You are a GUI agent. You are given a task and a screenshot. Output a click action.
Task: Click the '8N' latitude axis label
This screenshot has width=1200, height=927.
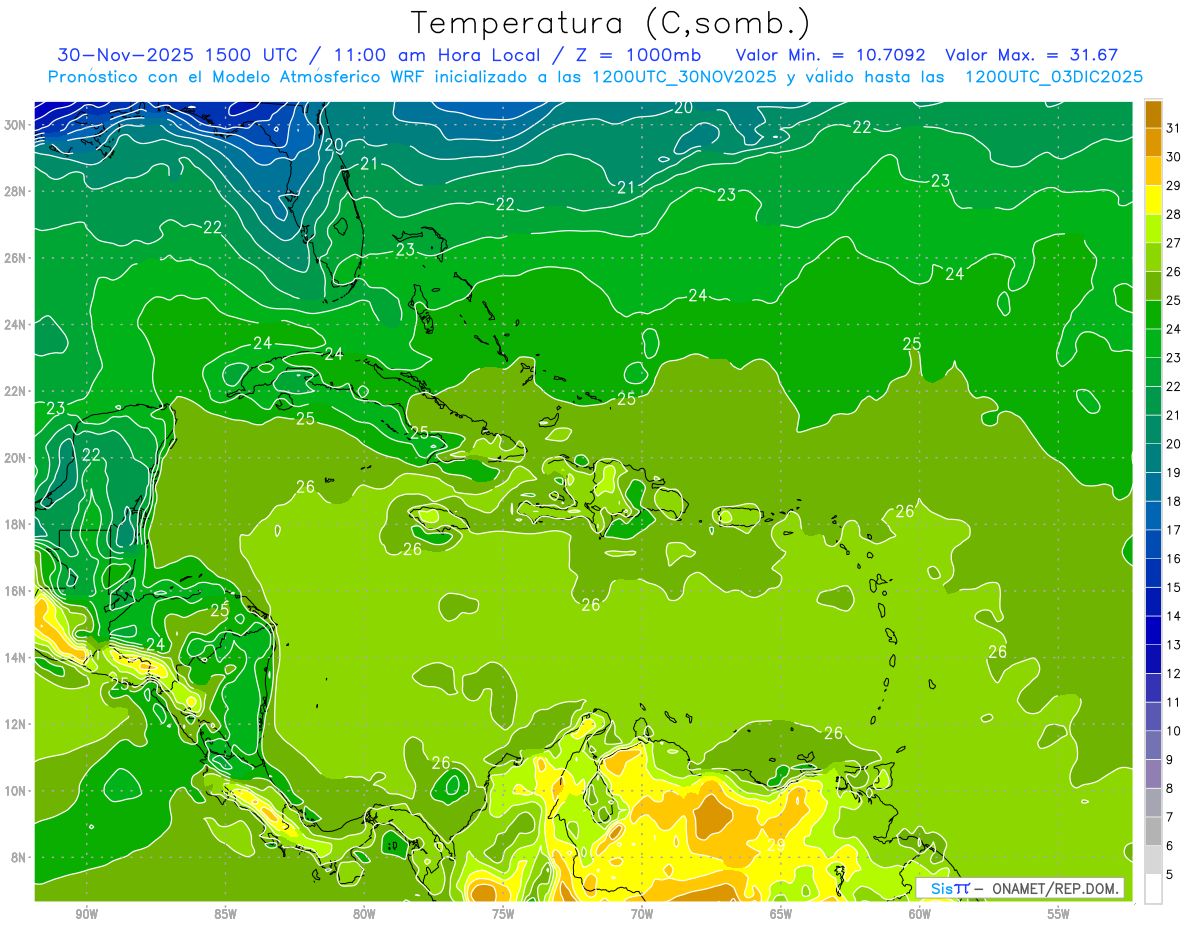click(x=20, y=857)
